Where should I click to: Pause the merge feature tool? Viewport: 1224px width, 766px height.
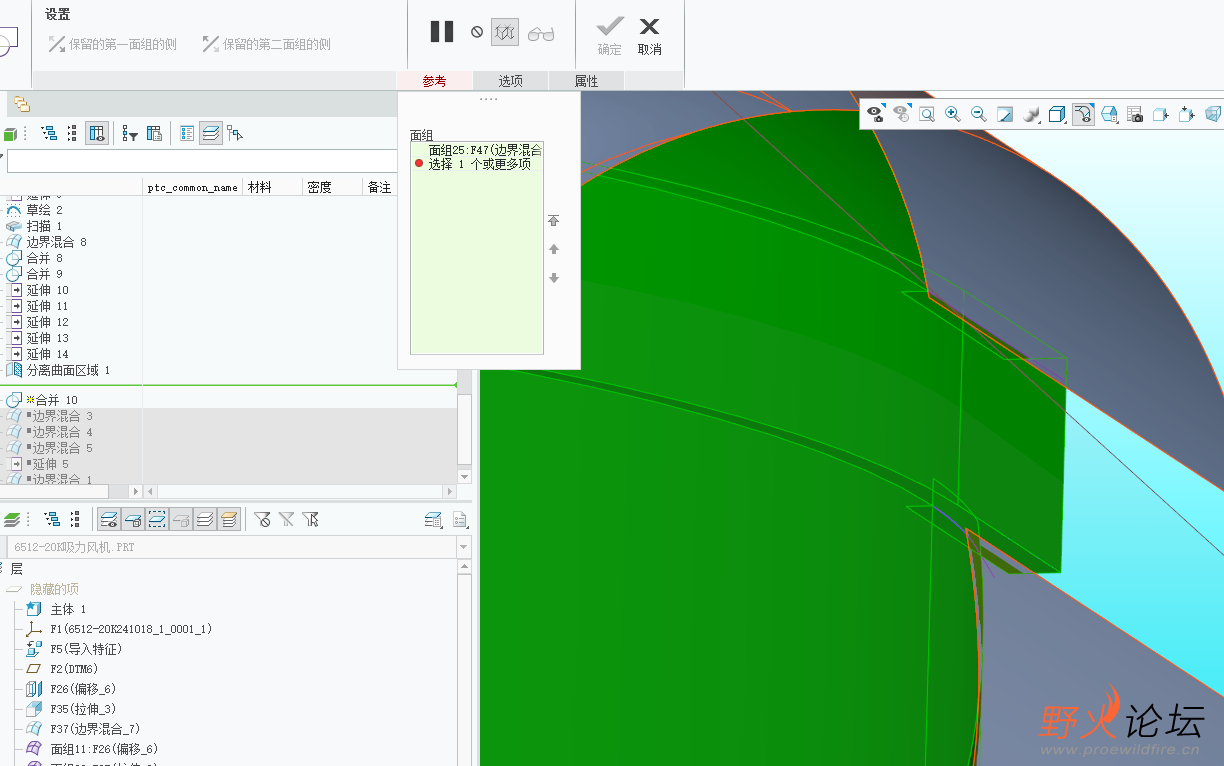(441, 32)
